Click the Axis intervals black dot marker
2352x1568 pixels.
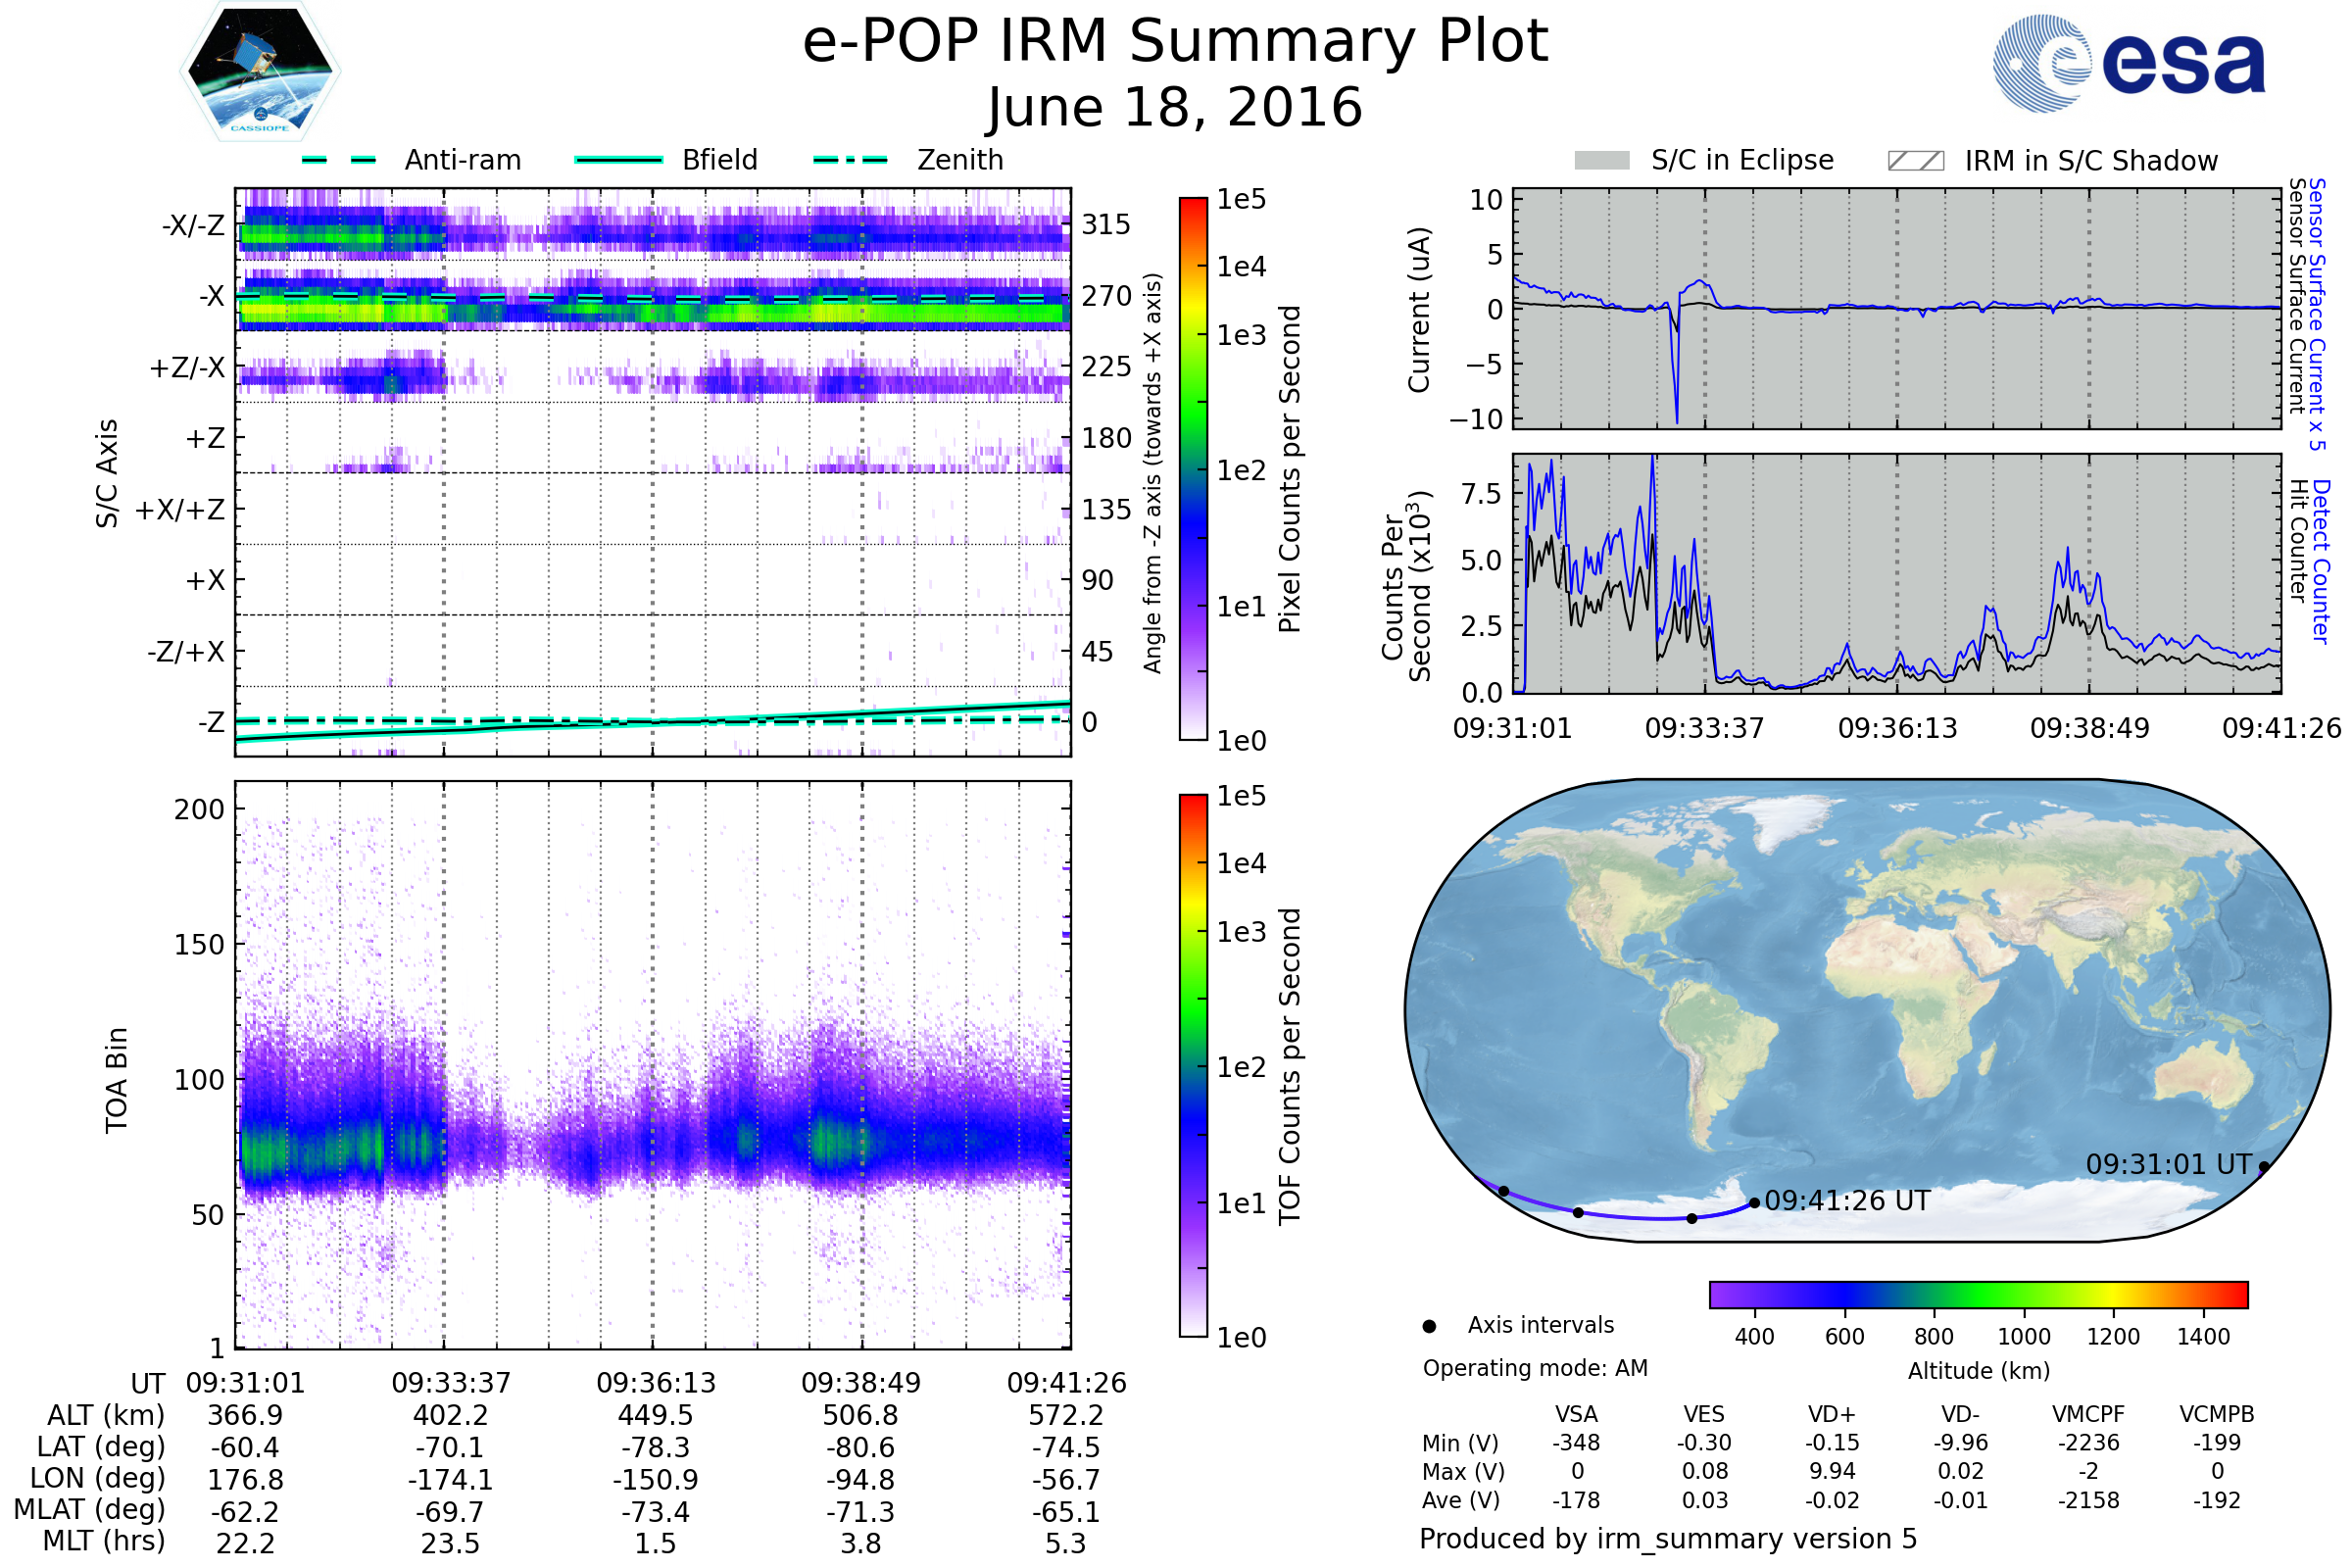pyautogui.click(x=1429, y=1327)
